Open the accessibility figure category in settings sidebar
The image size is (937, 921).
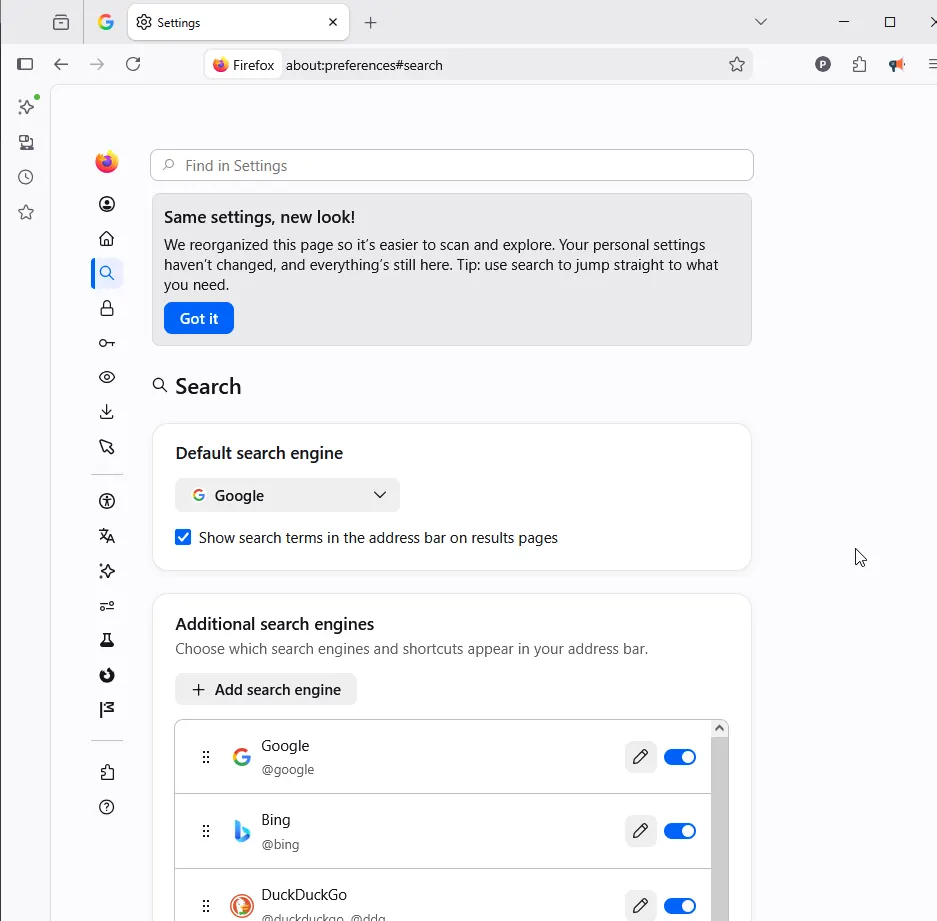(x=107, y=501)
